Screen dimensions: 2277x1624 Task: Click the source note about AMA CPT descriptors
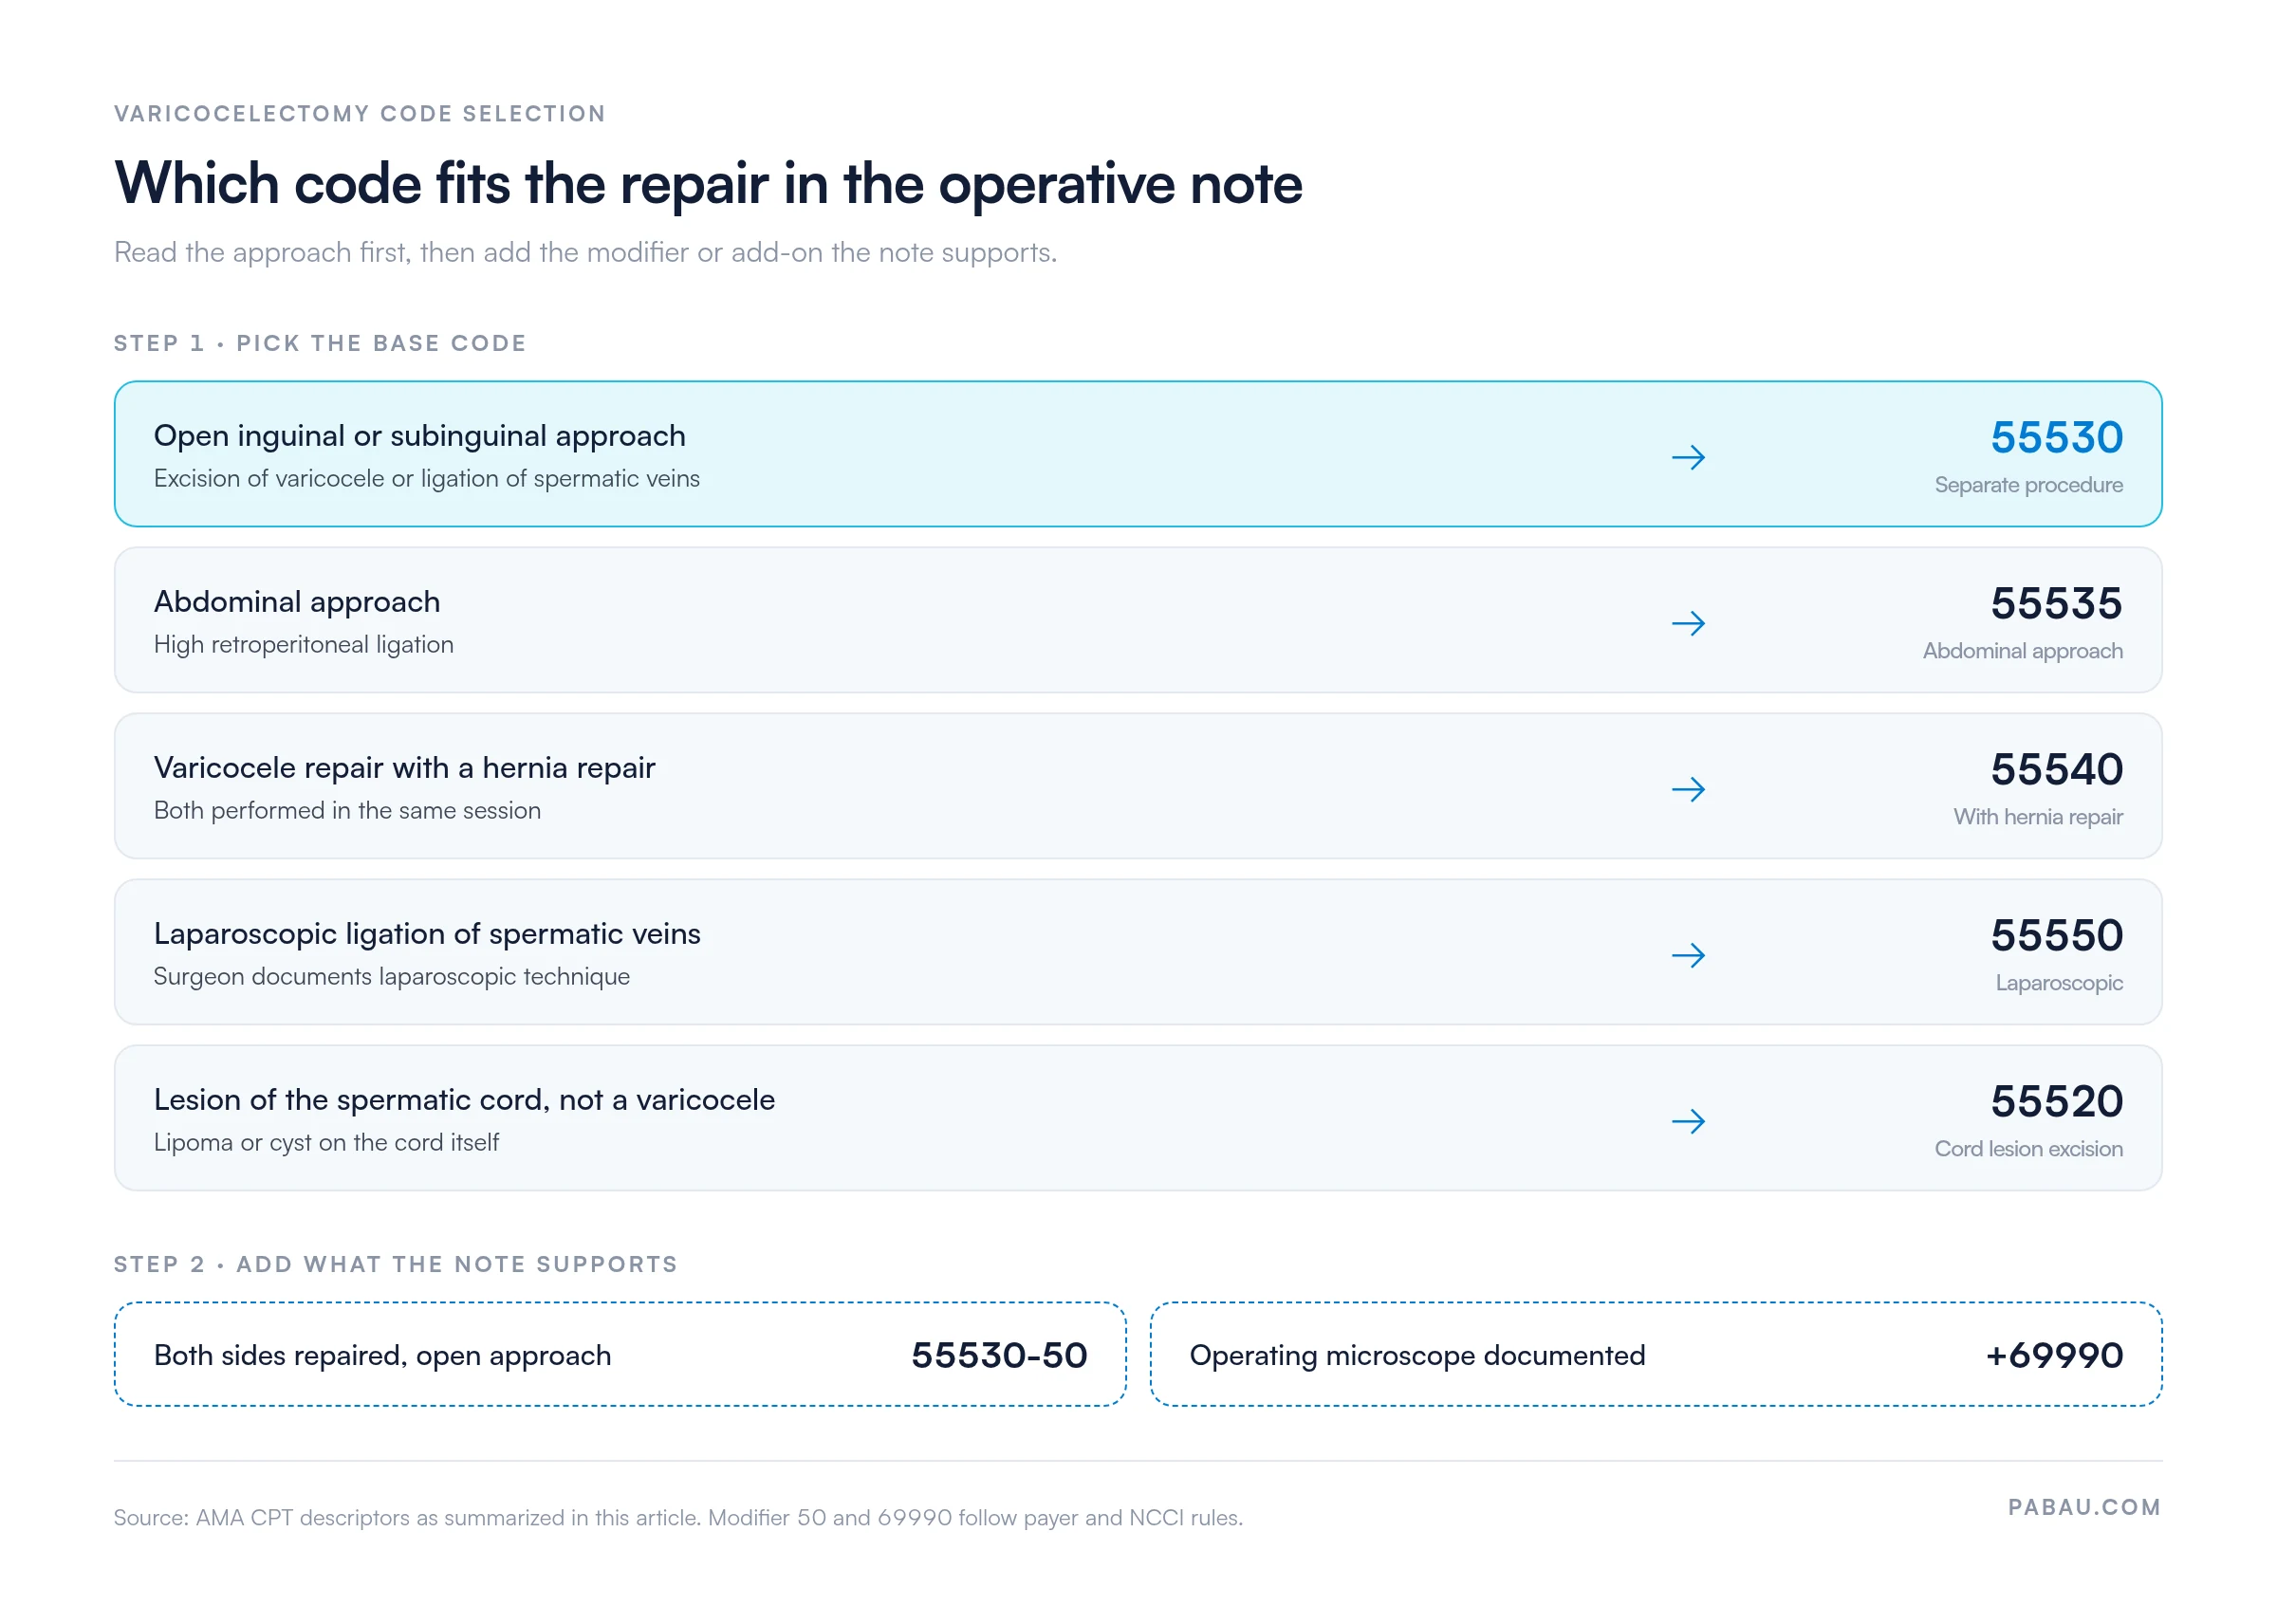point(678,1518)
